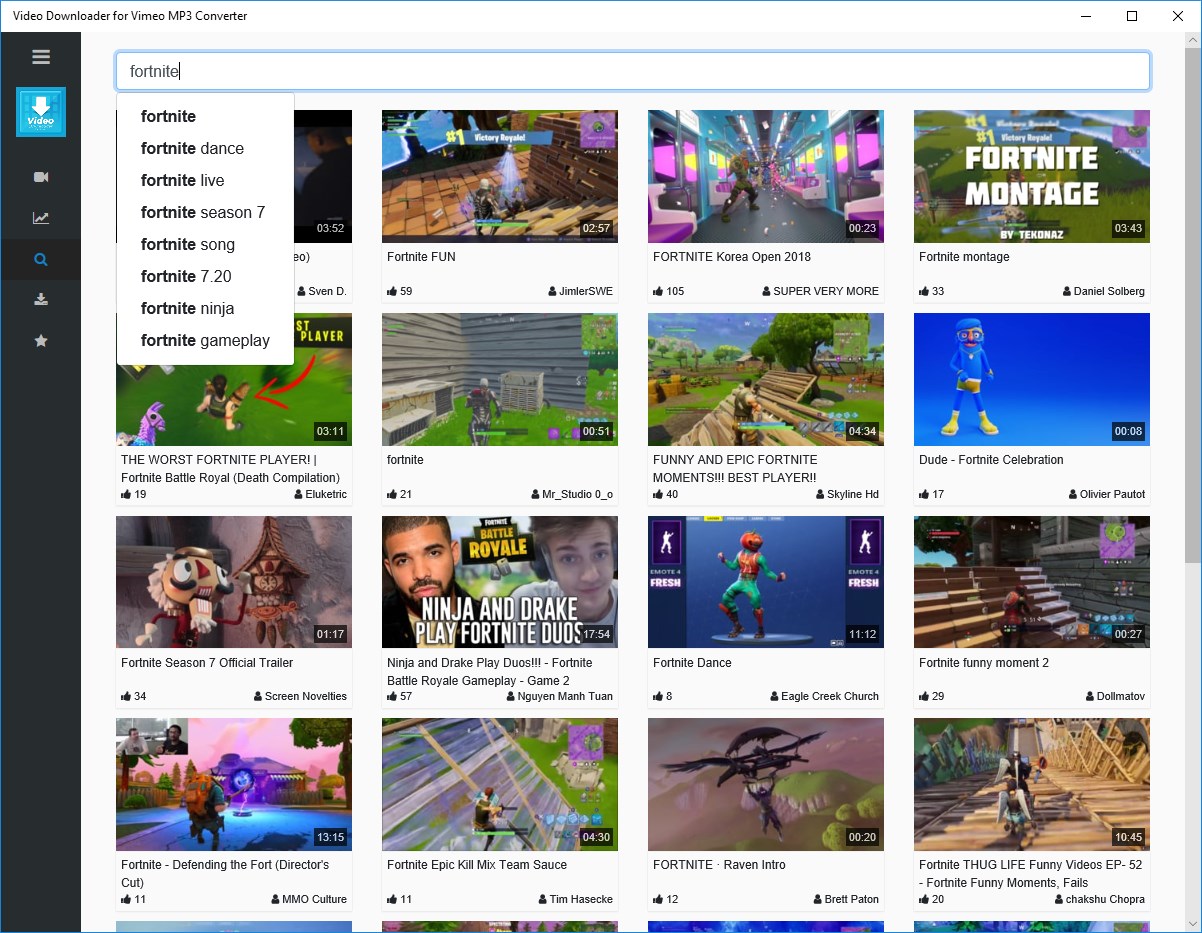The height and width of the screenshot is (933, 1202).
Task: Click author Olivier Pautot
Action: 1106,494
